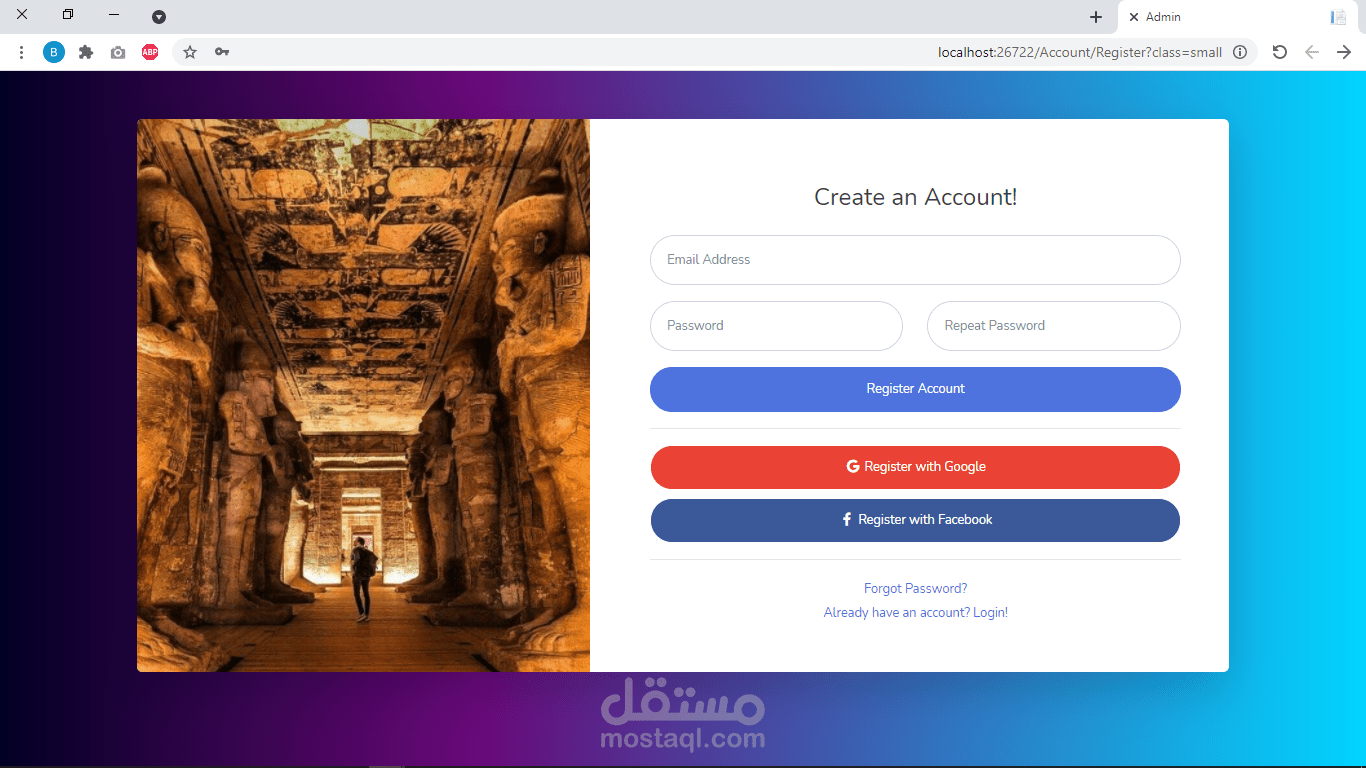Bookmark this page with the star icon
The width and height of the screenshot is (1366, 768).
[x=190, y=52]
